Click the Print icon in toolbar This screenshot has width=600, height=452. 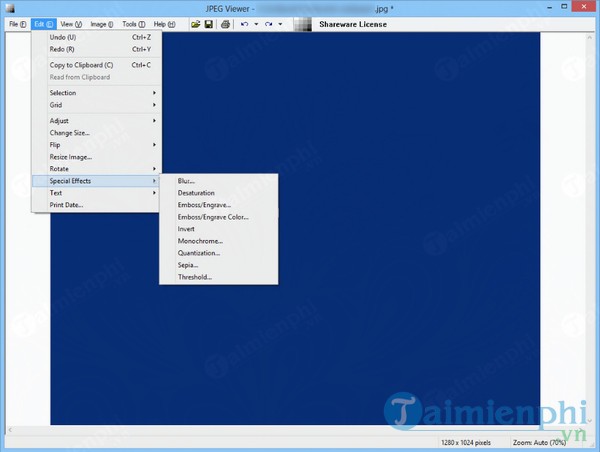pyautogui.click(x=225, y=24)
